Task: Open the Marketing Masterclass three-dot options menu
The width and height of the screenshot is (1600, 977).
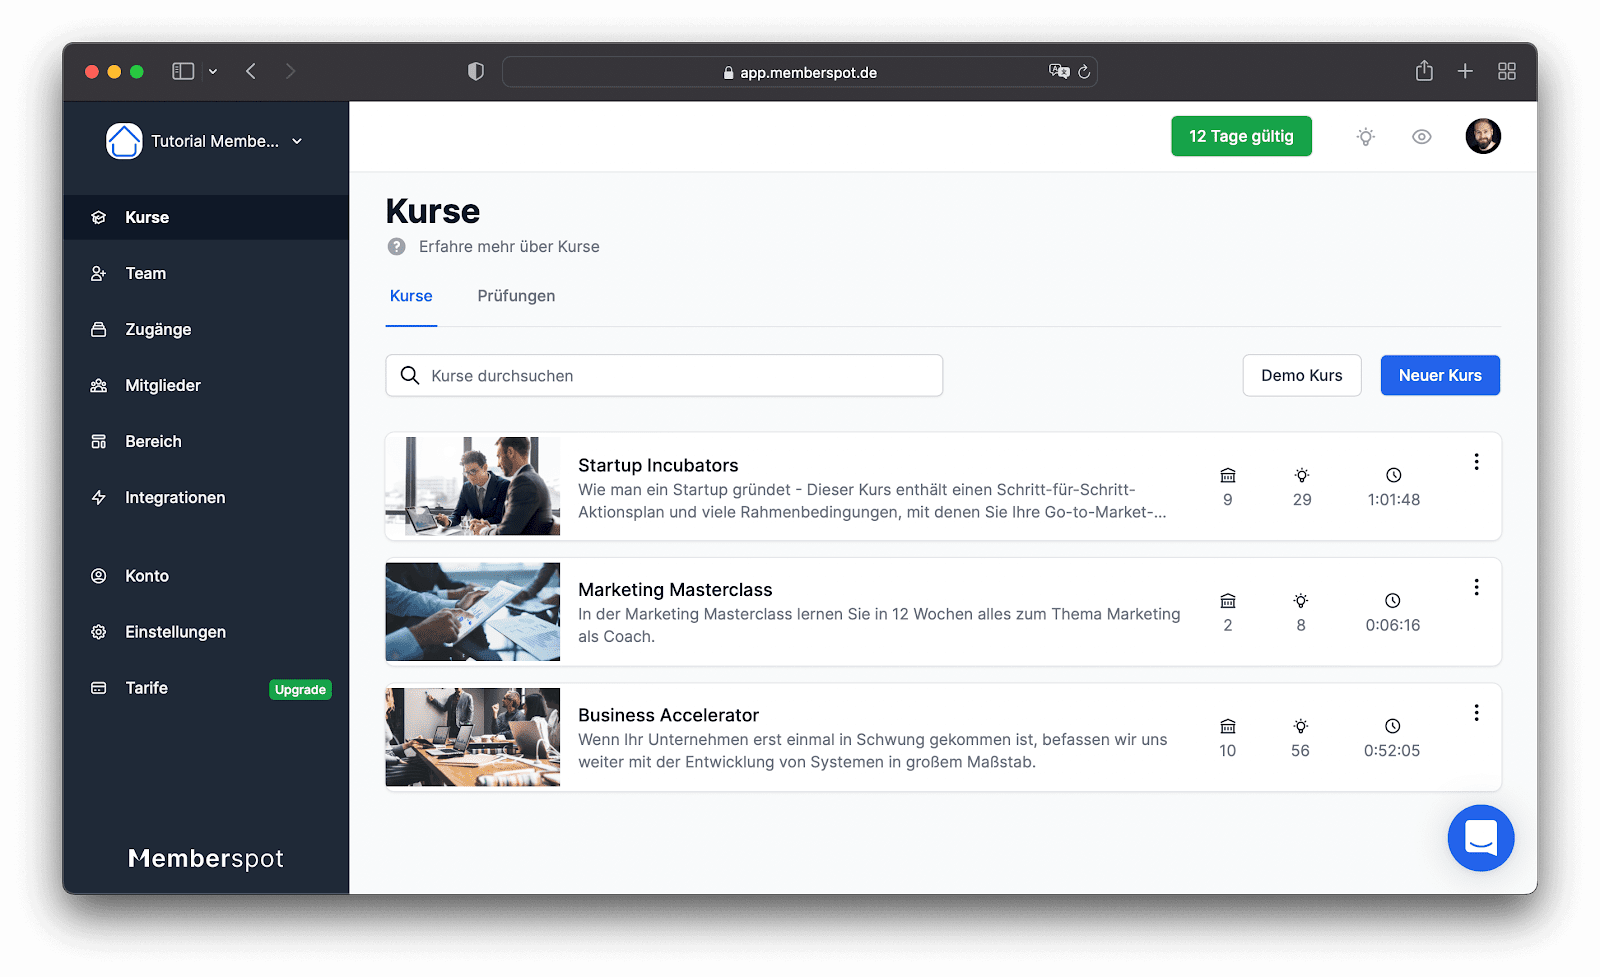Action: (1476, 587)
